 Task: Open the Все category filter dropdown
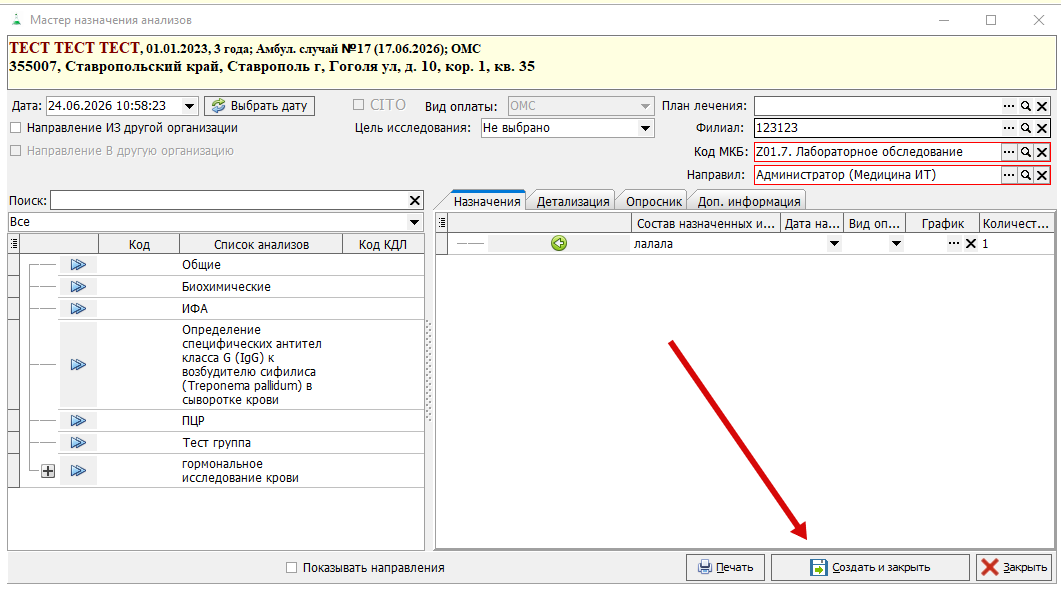[414, 222]
